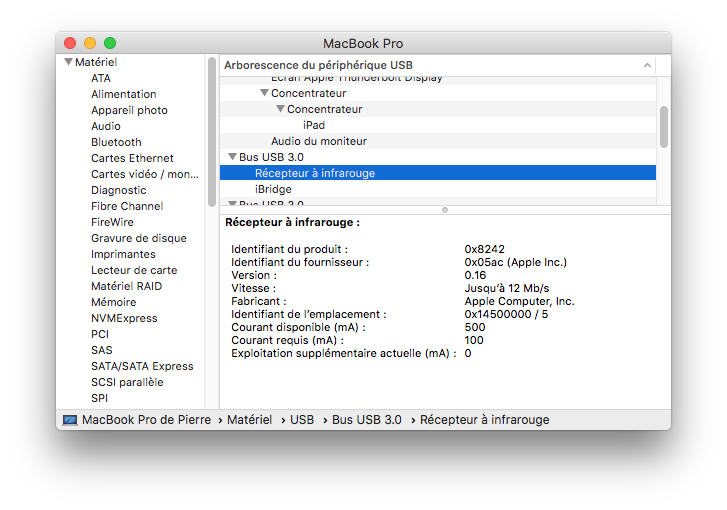Open Appareil photo category
Screen dimensions: 727x510
coord(129,110)
